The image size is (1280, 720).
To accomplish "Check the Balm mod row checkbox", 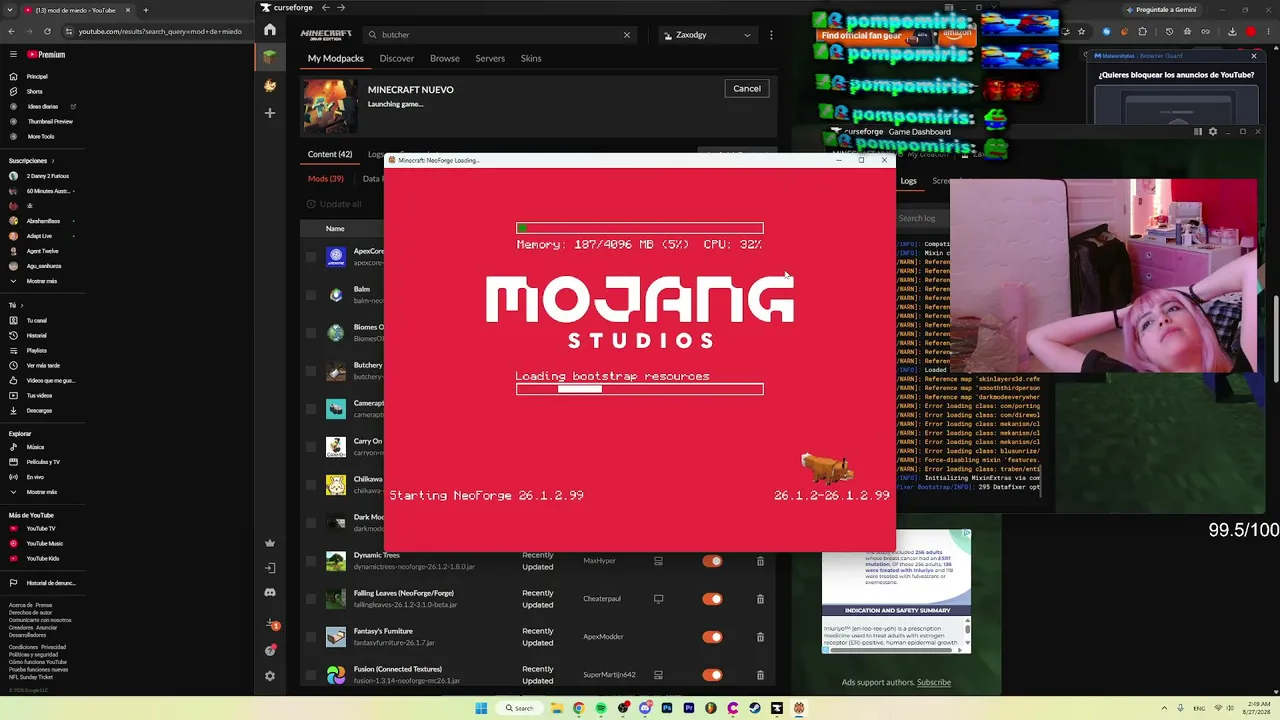I will (x=311, y=295).
